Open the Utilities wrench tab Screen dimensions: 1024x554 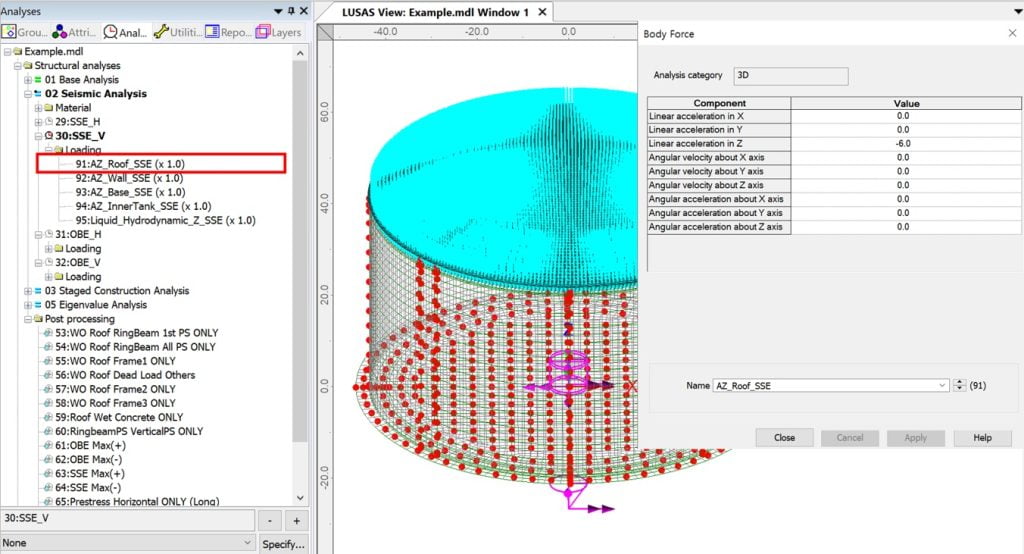(x=163, y=33)
